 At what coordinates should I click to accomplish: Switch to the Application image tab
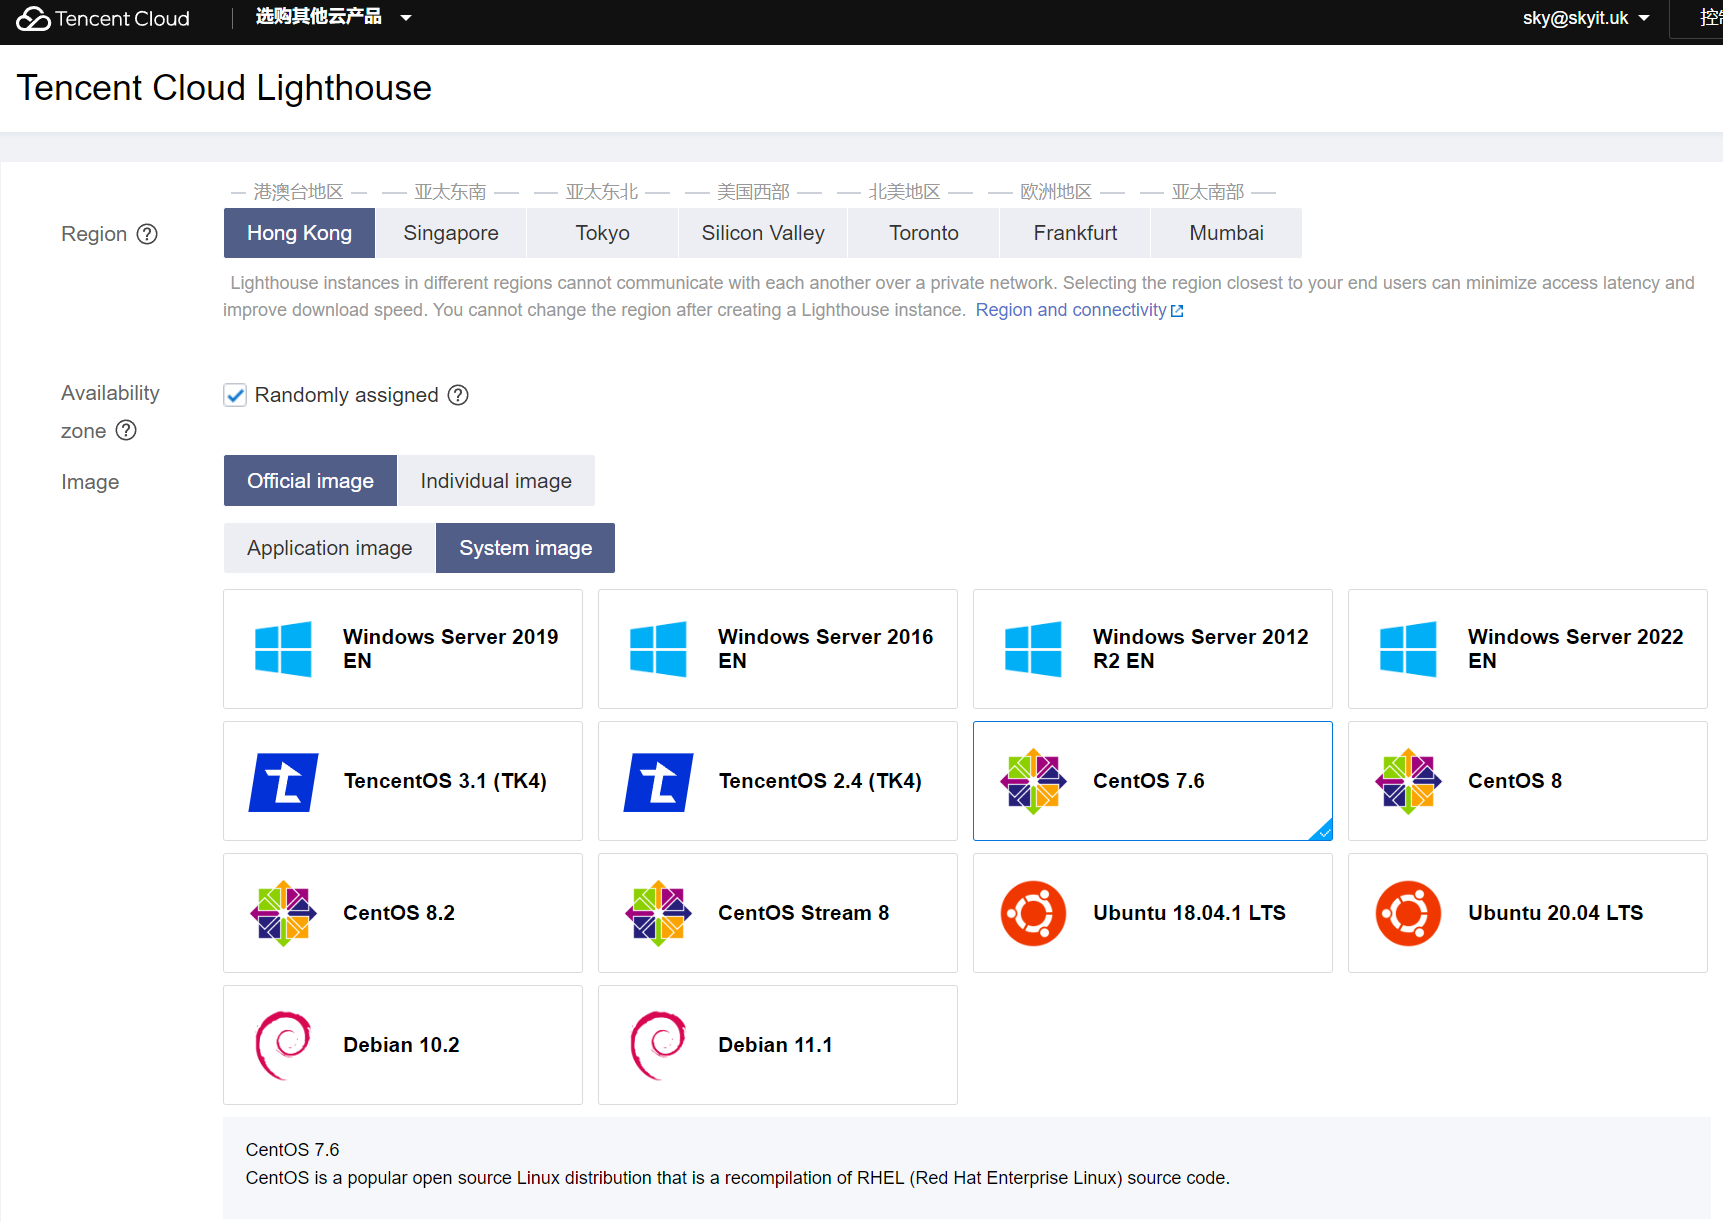pos(329,548)
